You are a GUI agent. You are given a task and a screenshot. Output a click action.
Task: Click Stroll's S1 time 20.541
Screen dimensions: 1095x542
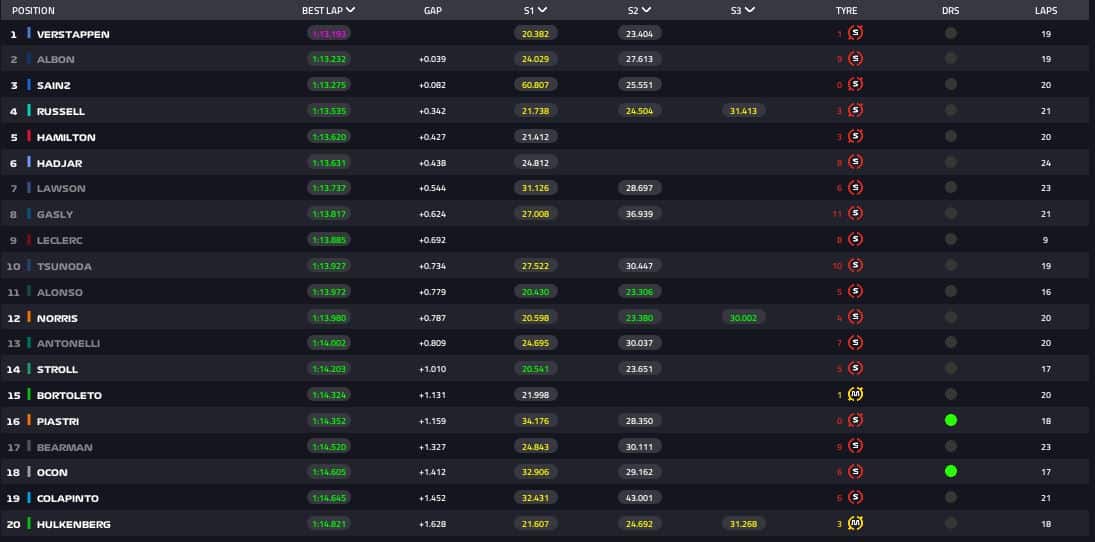[x=536, y=368]
